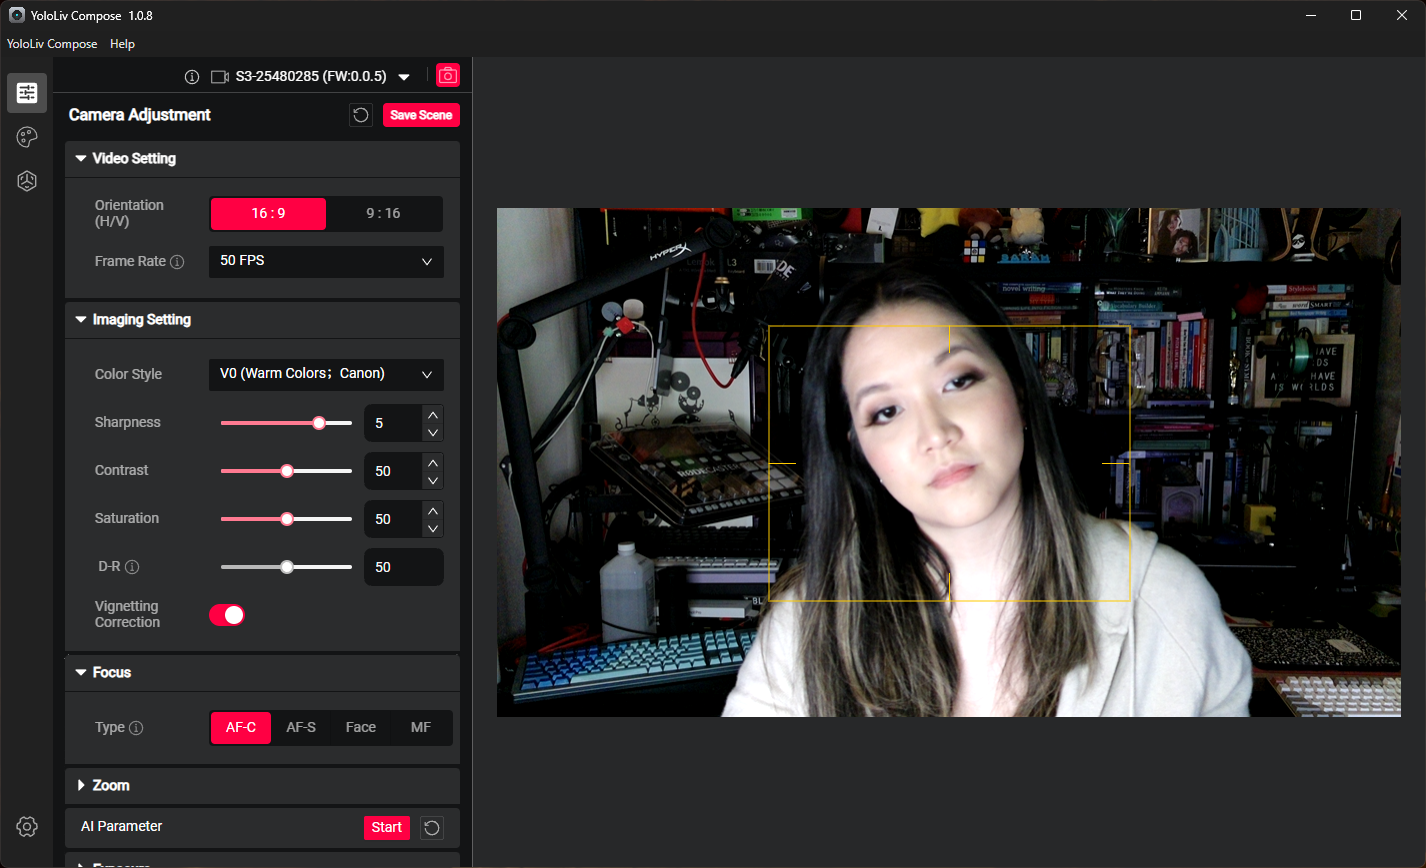Click the Vignetting Correction label
This screenshot has width=1426, height=868.
(127, 614)
